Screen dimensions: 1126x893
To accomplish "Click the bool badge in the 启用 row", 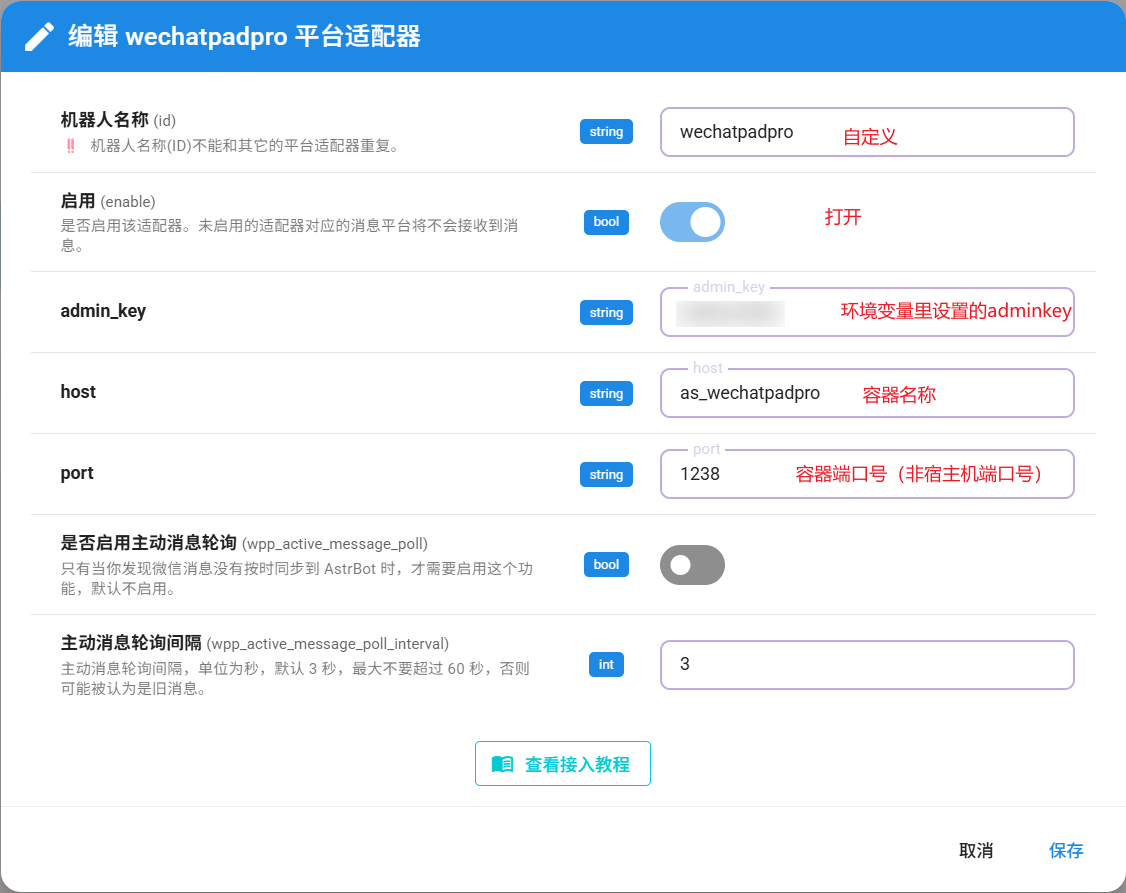I will tap(606, 222).
